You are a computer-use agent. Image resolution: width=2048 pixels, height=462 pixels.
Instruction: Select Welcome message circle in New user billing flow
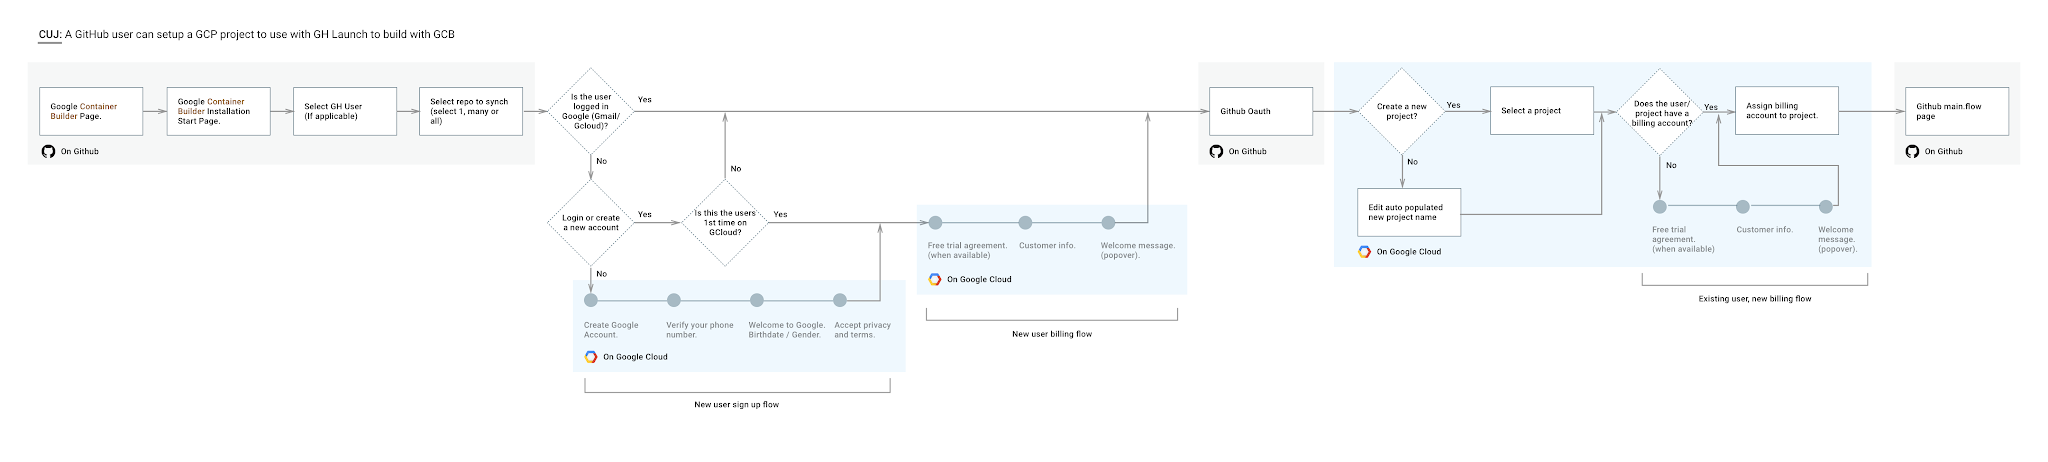(1108, 223)
